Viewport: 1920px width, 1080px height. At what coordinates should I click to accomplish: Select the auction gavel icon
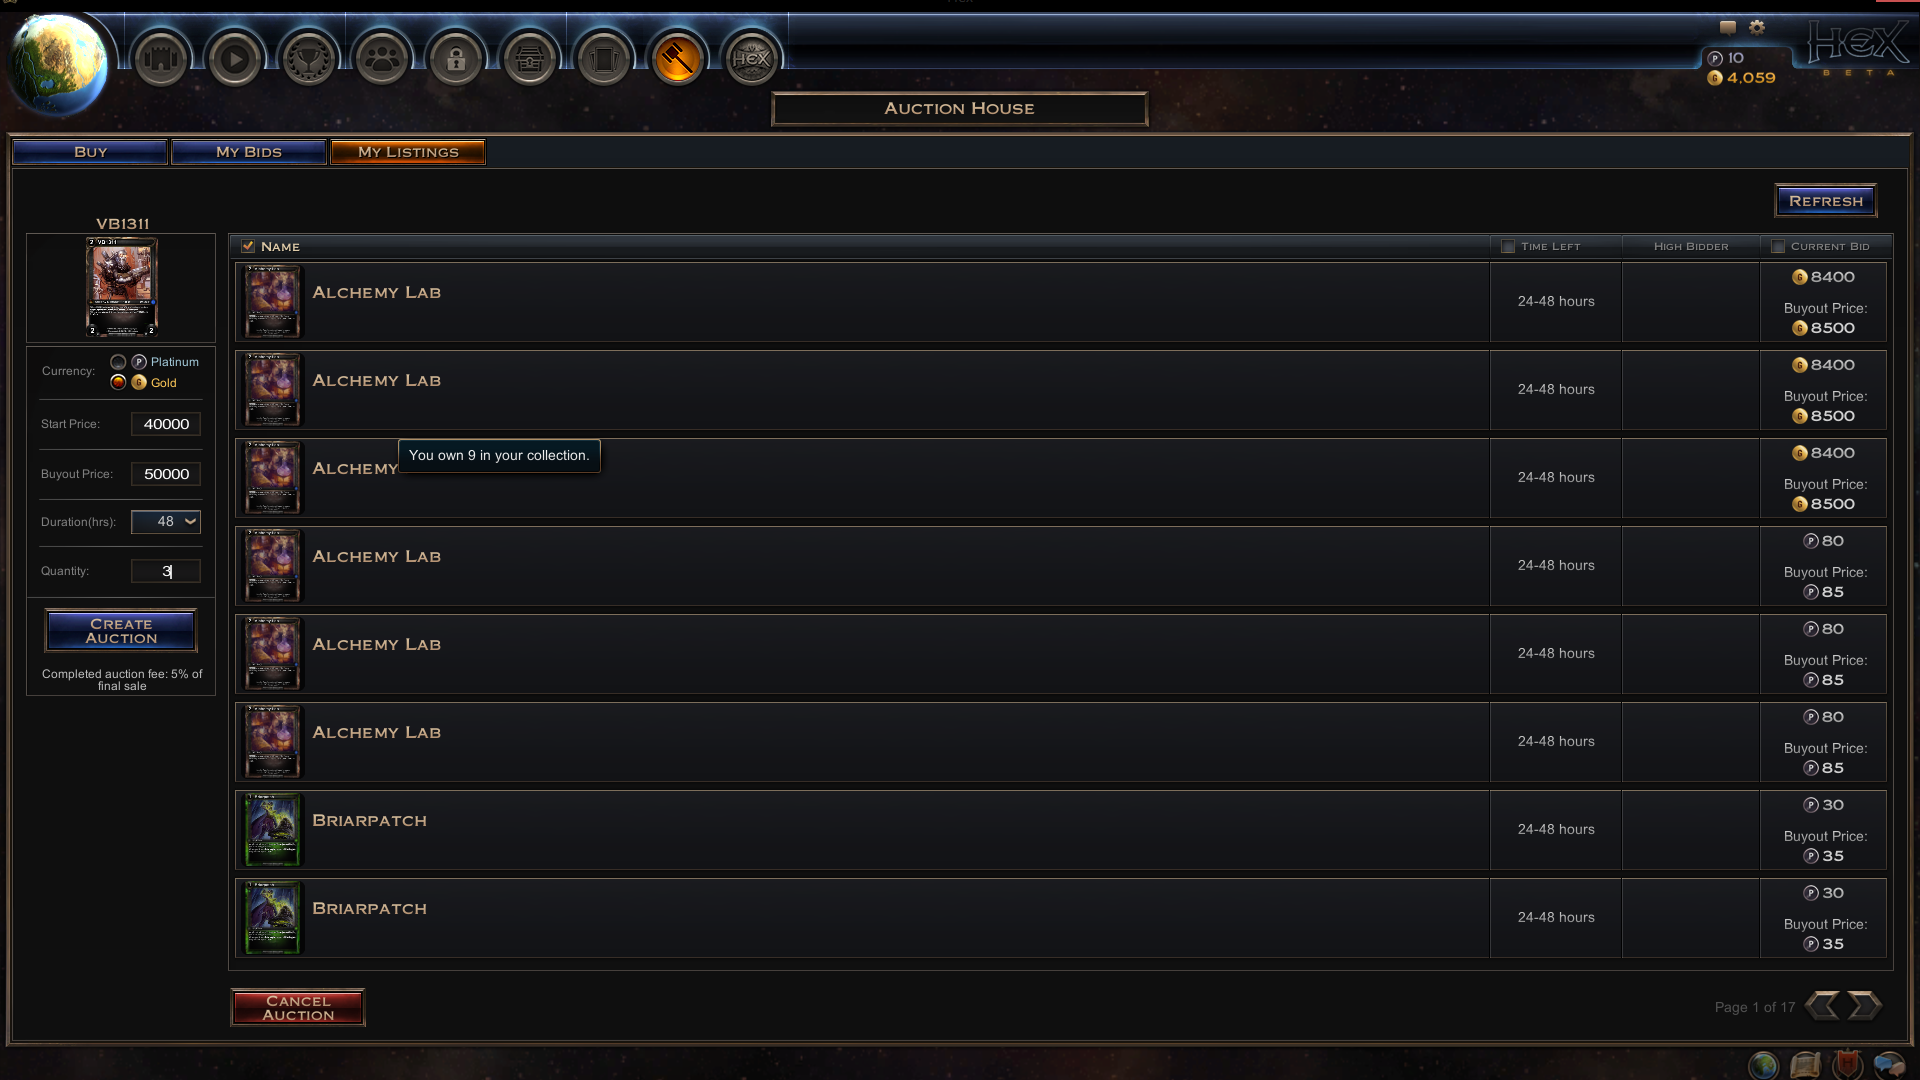coord(678,60)
